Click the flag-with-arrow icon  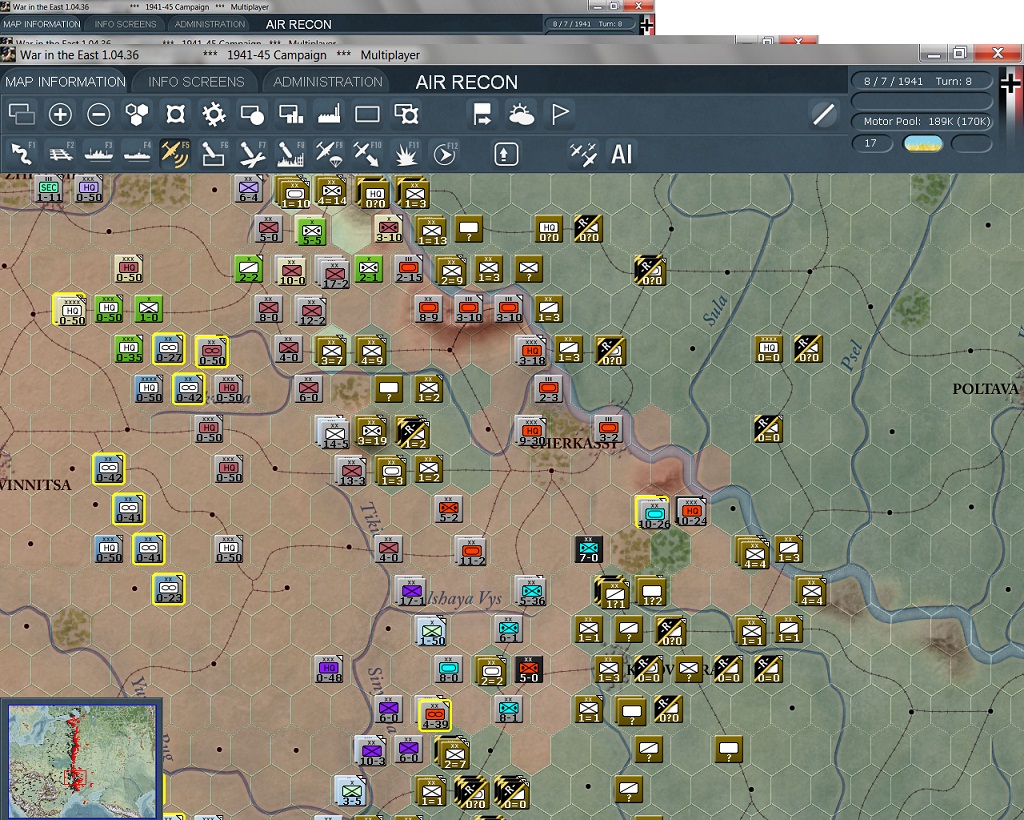point(482,115)
